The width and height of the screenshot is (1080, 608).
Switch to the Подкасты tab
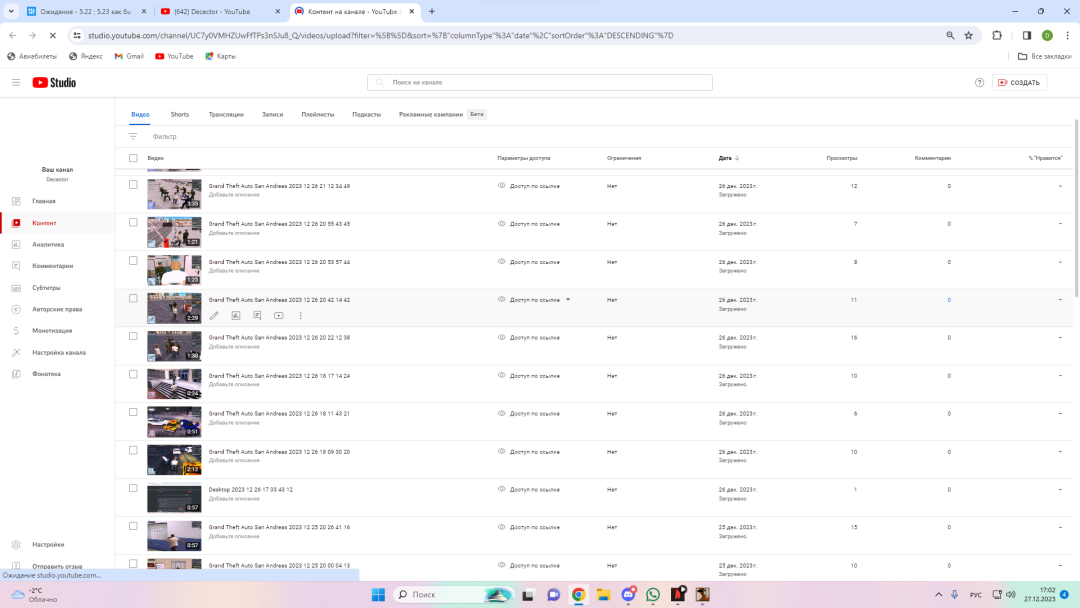coord(366,114)
